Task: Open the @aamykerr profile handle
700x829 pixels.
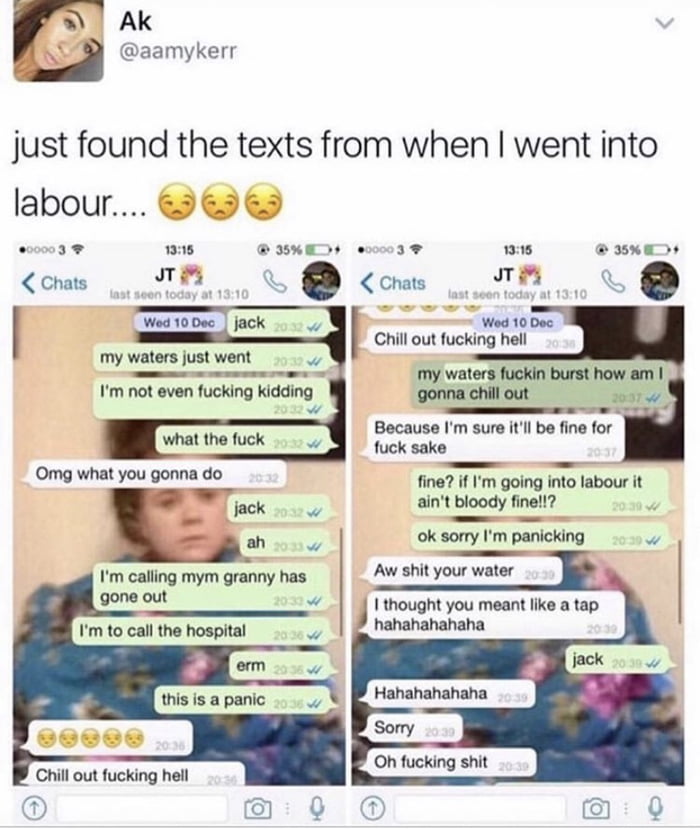Action: tap(178, 51)
